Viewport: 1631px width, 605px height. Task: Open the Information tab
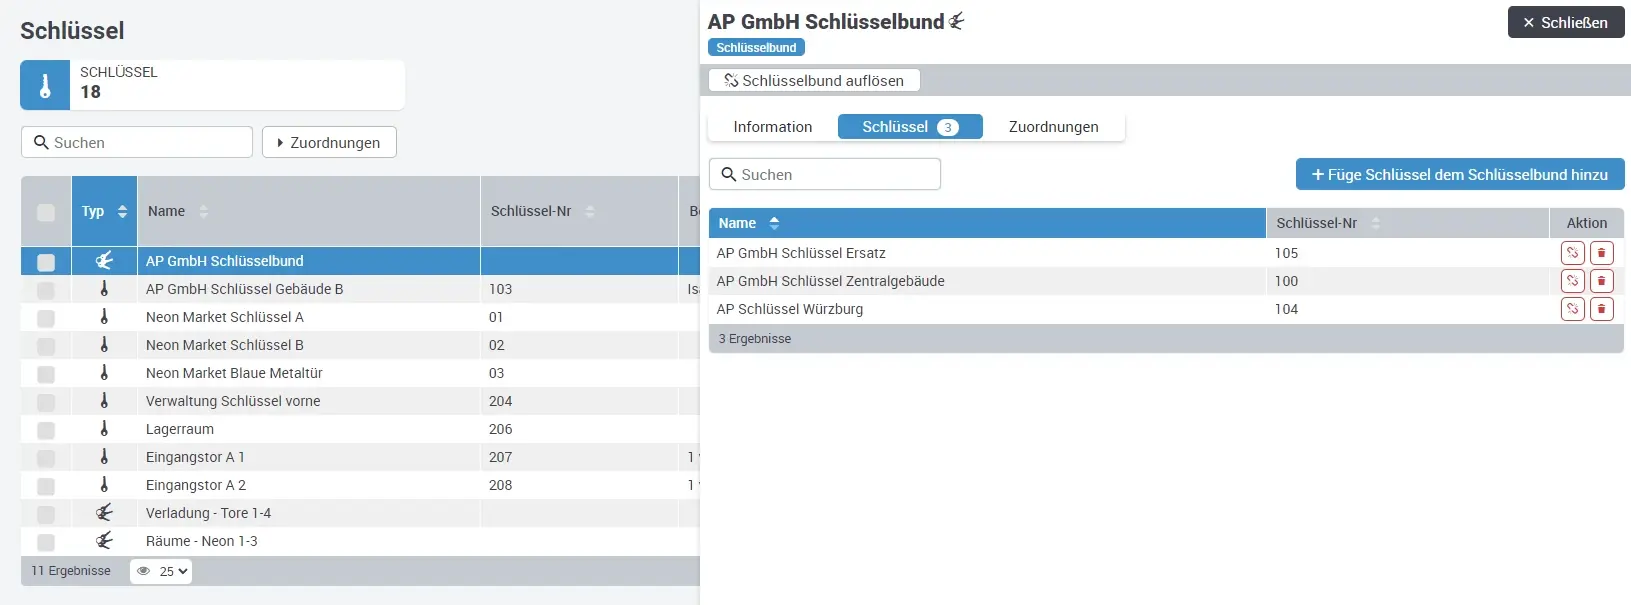(x=773, y=127)
